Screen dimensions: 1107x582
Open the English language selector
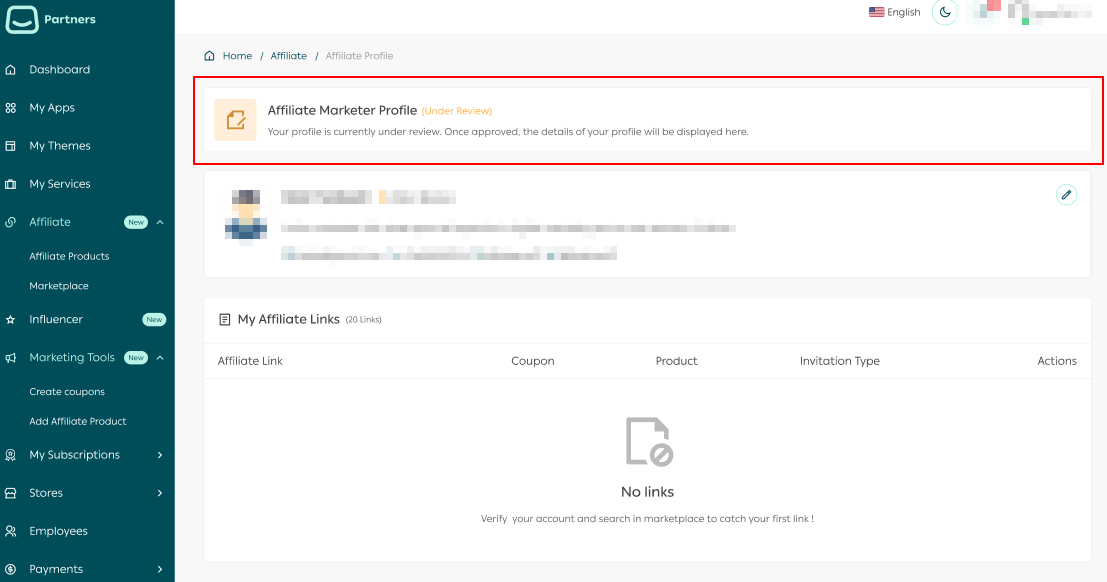click(x=894, y=12)
